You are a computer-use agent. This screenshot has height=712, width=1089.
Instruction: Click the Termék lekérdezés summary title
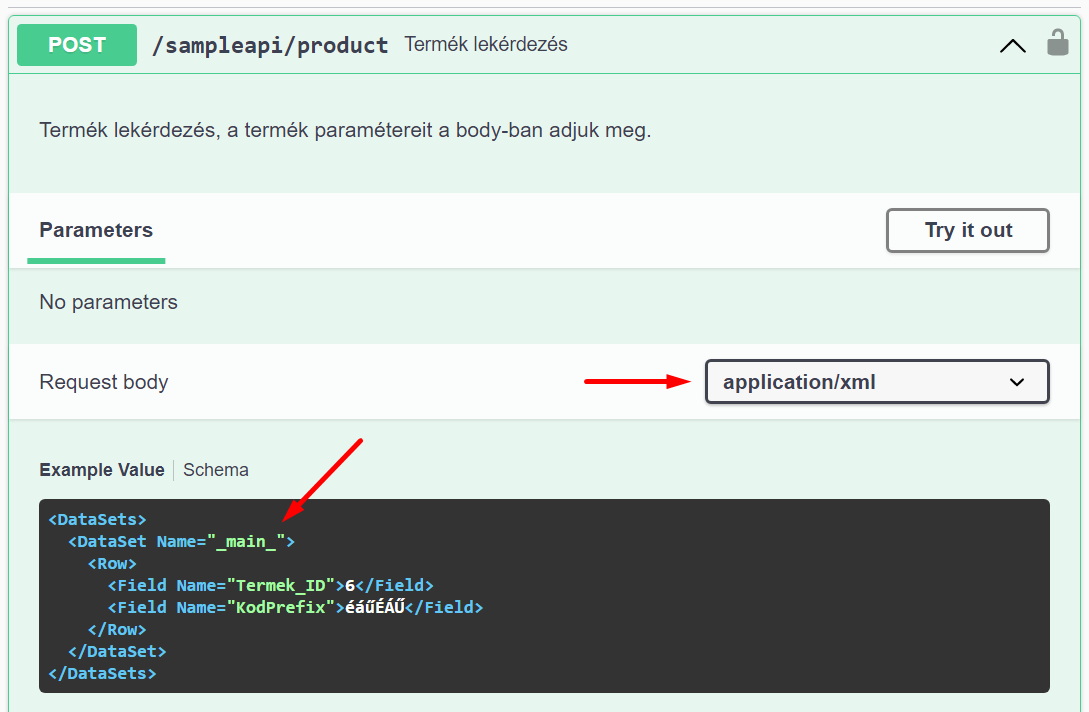point(486,44)
